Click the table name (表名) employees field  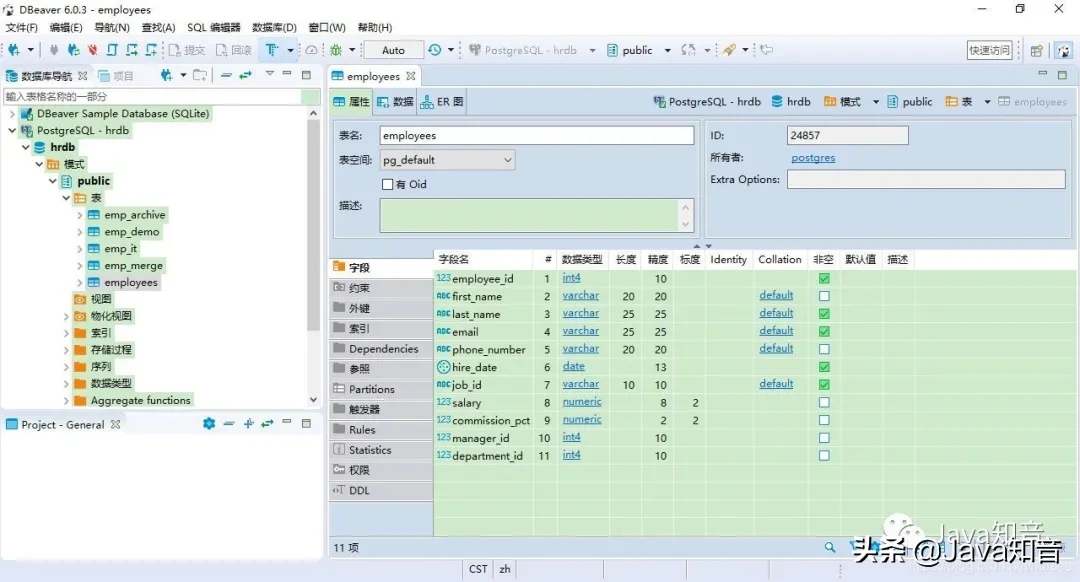(537, 136)
